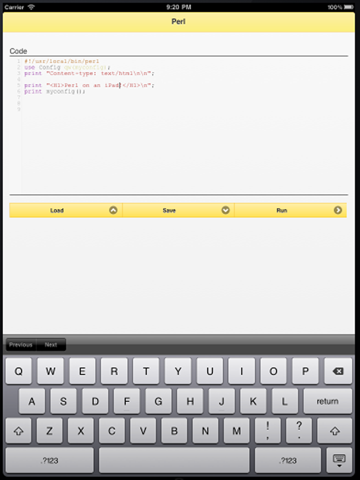Tap the right .?123 key

coord(288,460)
